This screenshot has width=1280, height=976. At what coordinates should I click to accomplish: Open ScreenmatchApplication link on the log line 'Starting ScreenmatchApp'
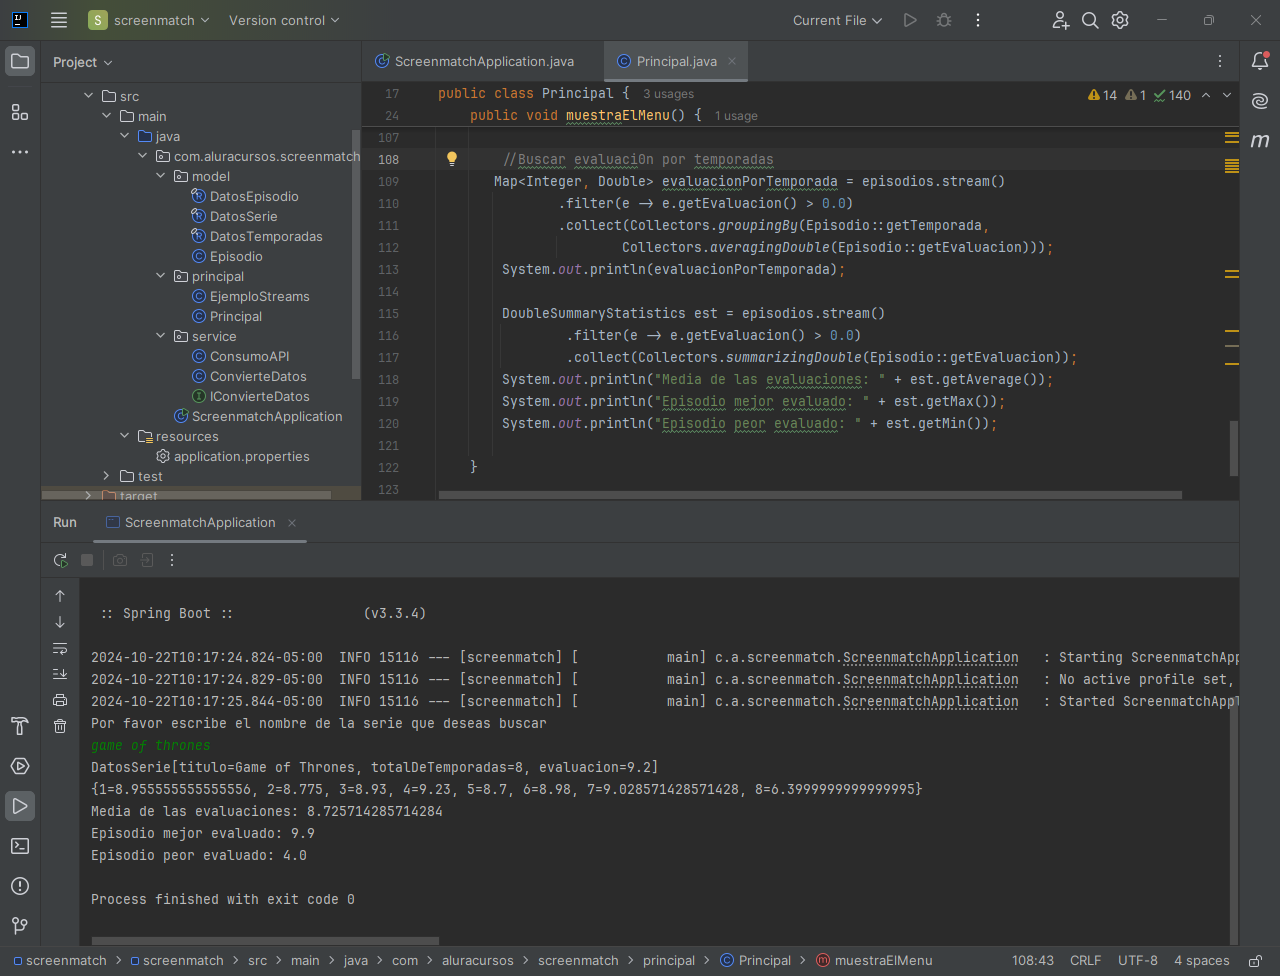[x=930, y=657]
